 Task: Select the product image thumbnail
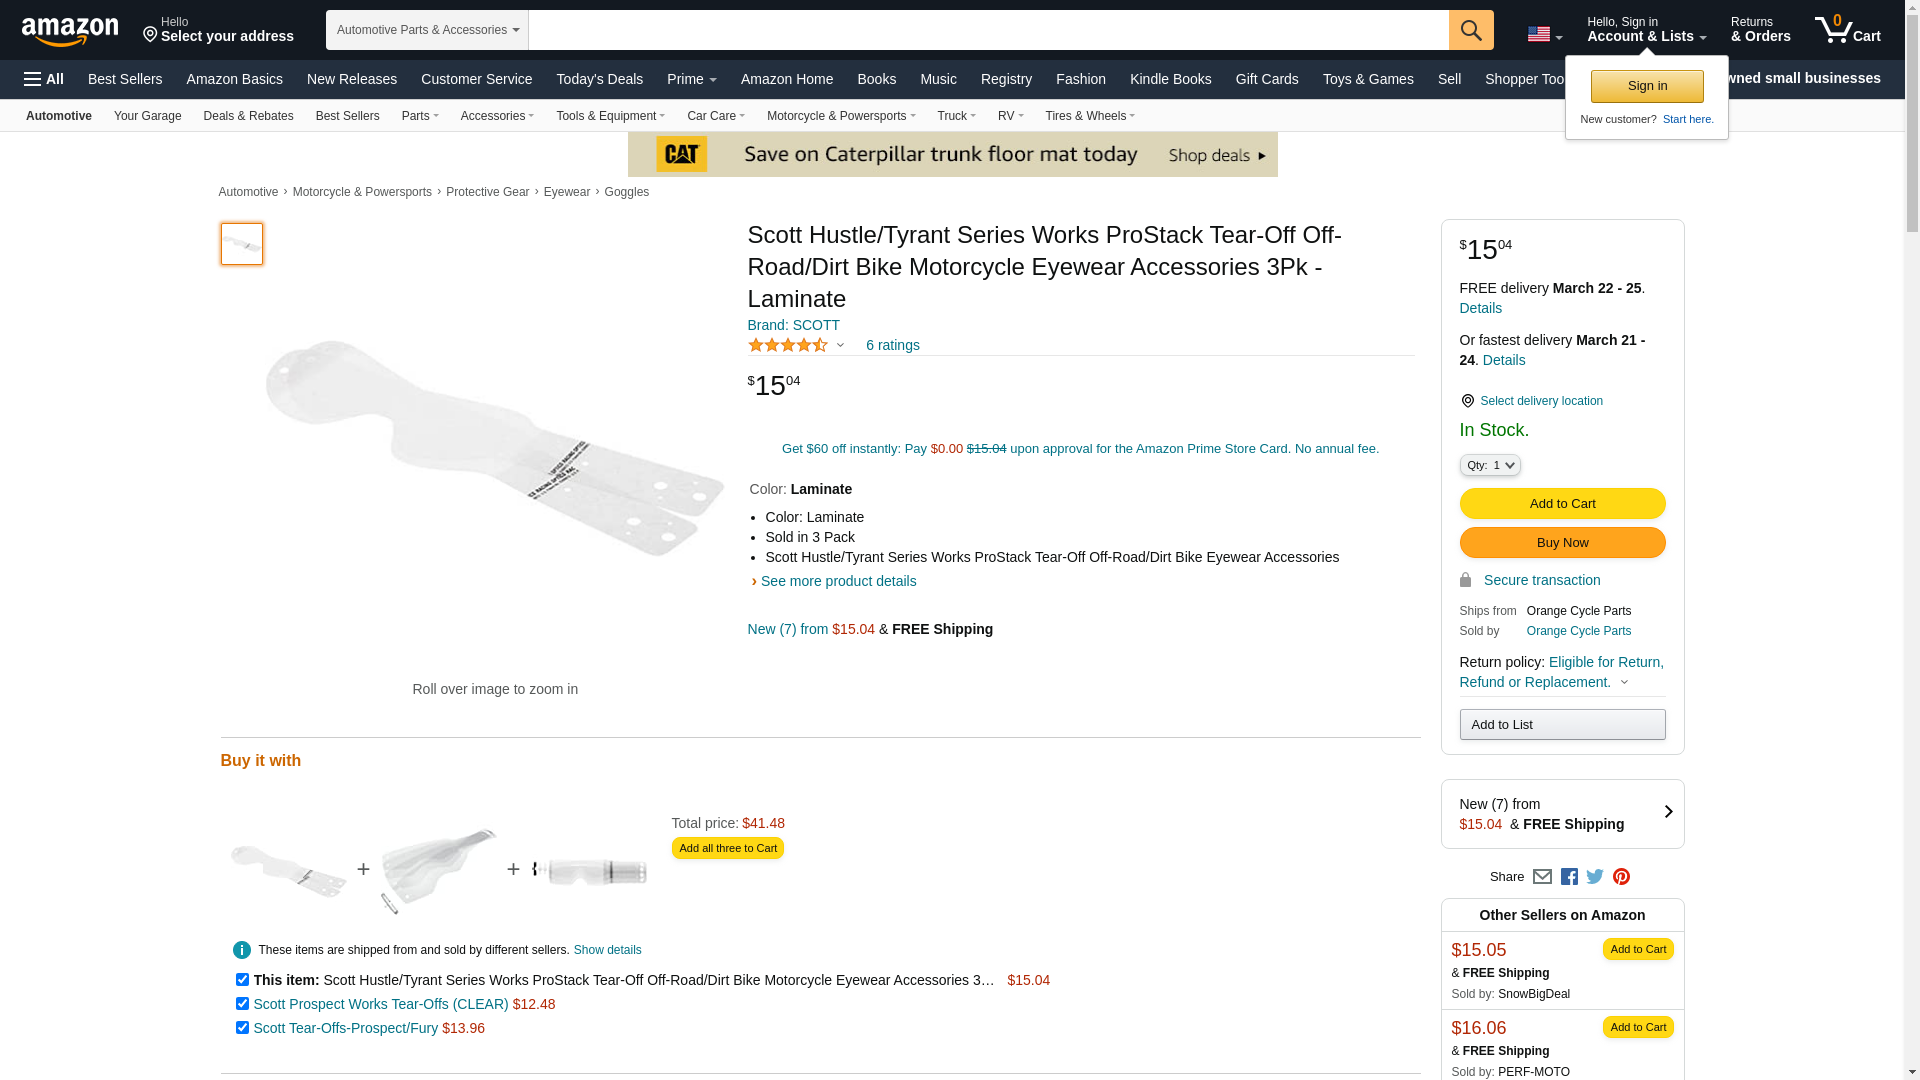(242, 244)
